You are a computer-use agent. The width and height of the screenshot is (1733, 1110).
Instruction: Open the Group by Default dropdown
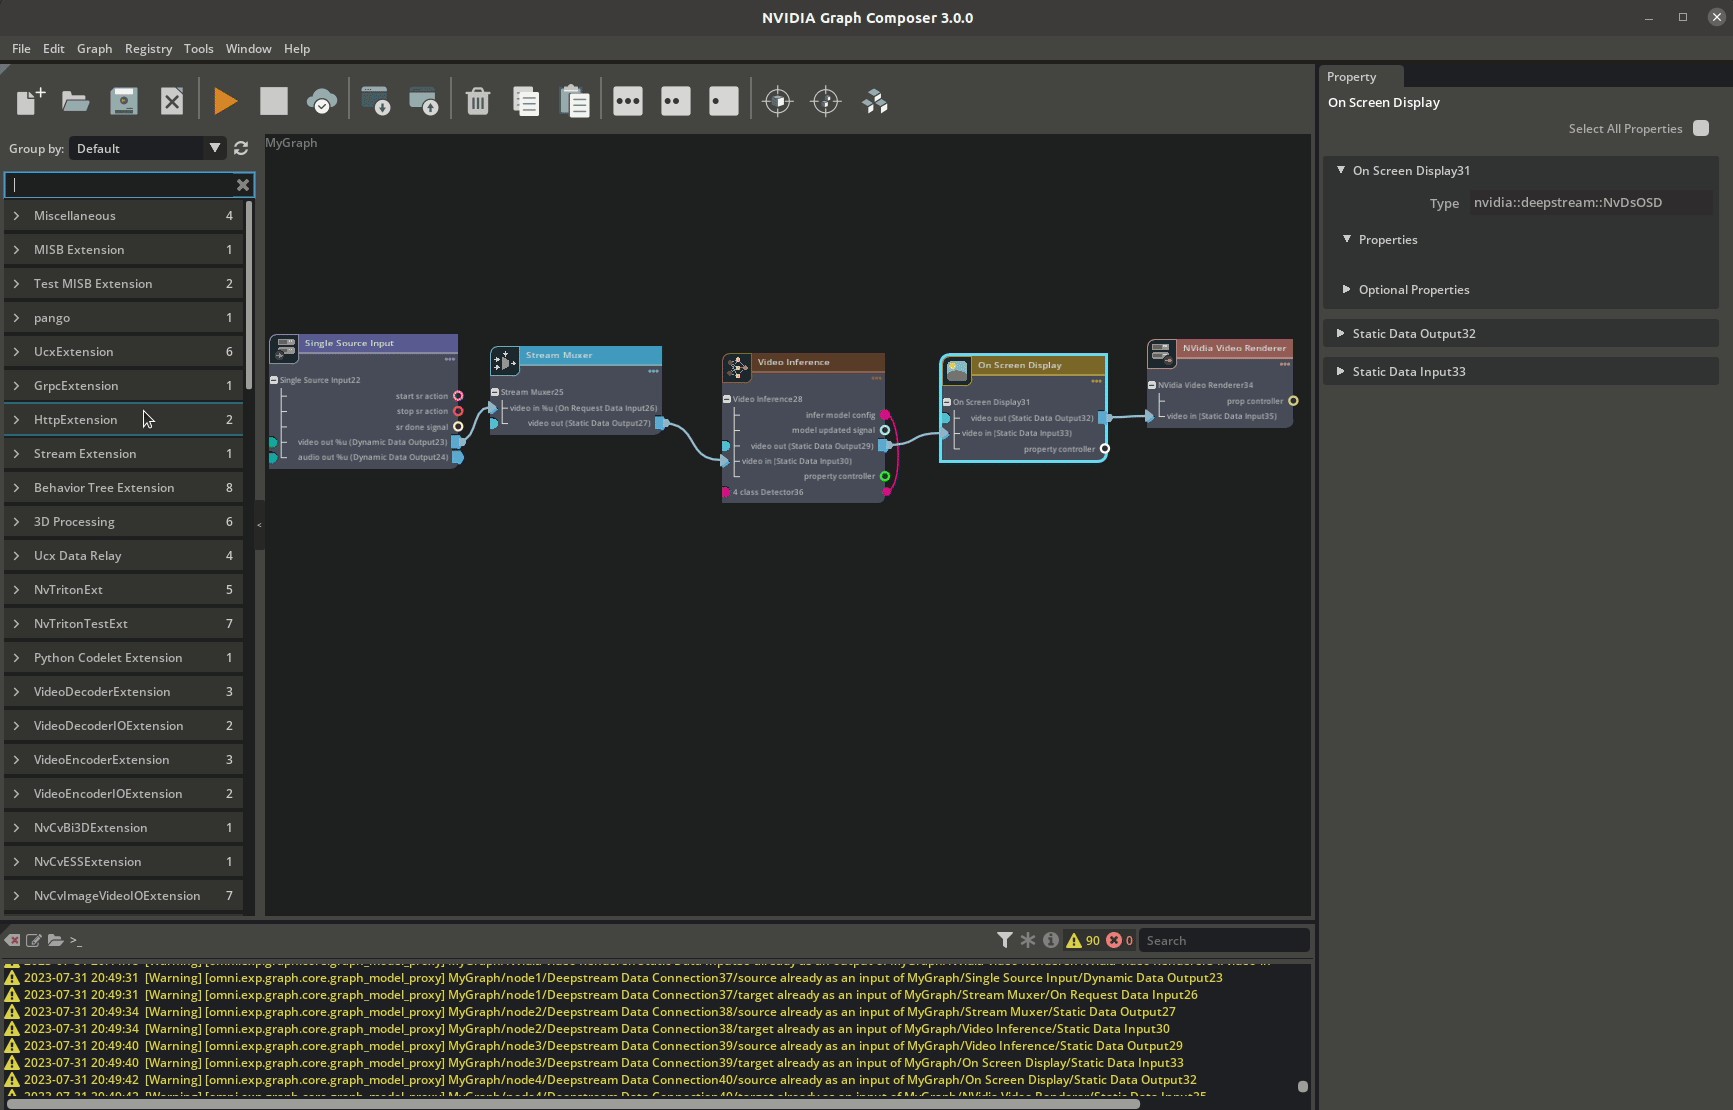[148, 148]
